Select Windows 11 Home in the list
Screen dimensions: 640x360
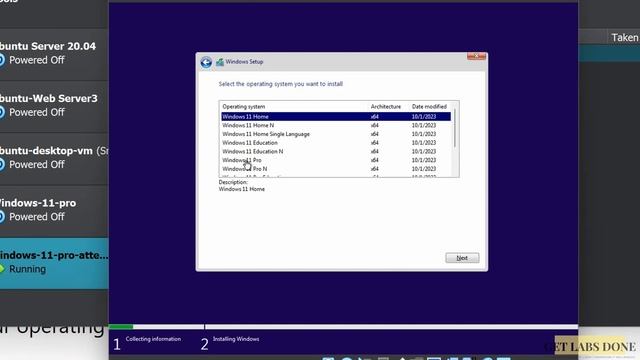pyautogui.click(x=336, y=117)
